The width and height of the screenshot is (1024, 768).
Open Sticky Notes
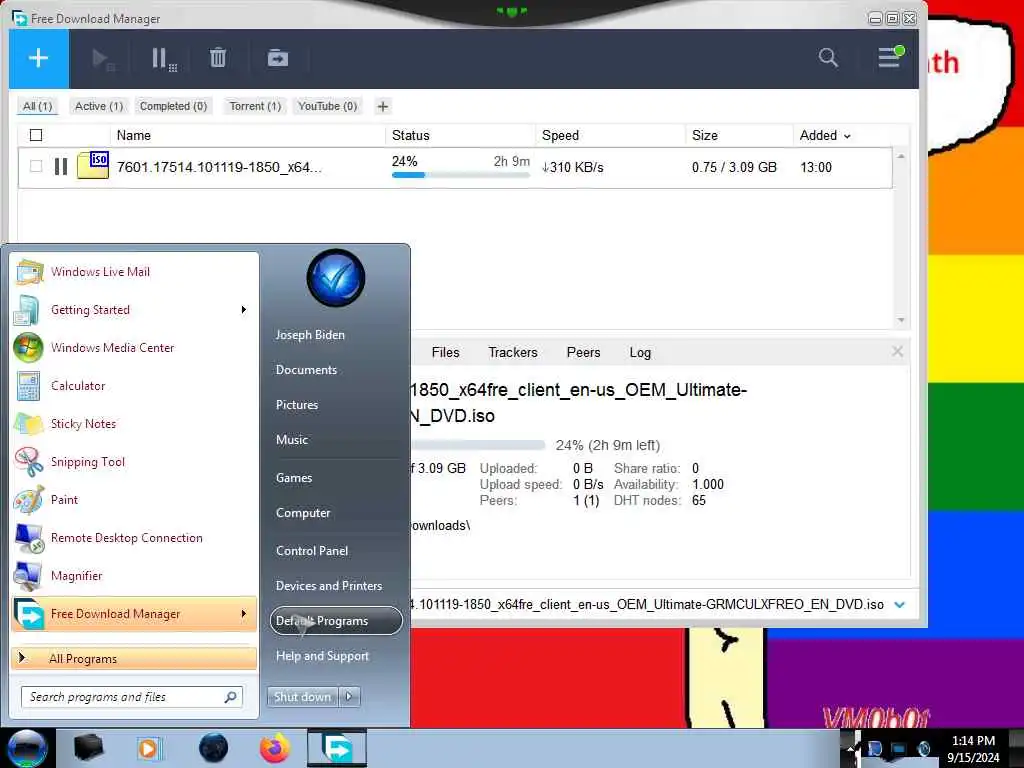click(134, 423)
